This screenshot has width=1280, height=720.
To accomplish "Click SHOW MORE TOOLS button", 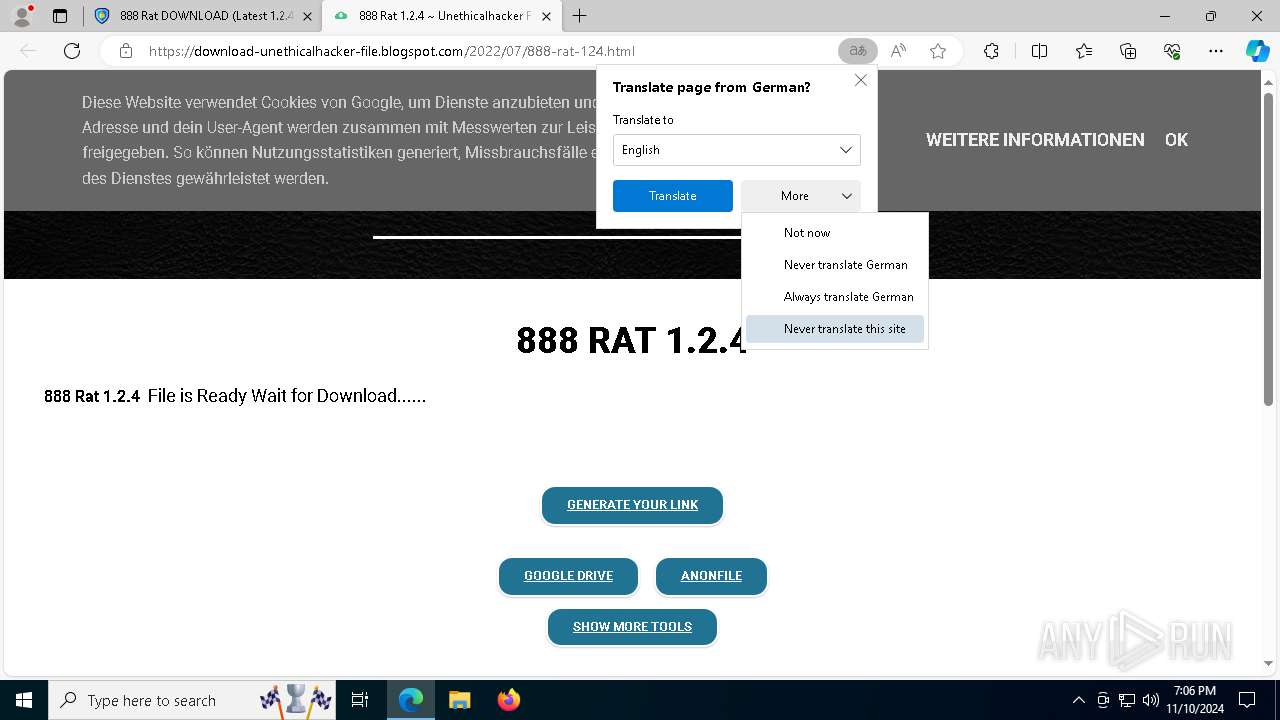I will 632,627.
